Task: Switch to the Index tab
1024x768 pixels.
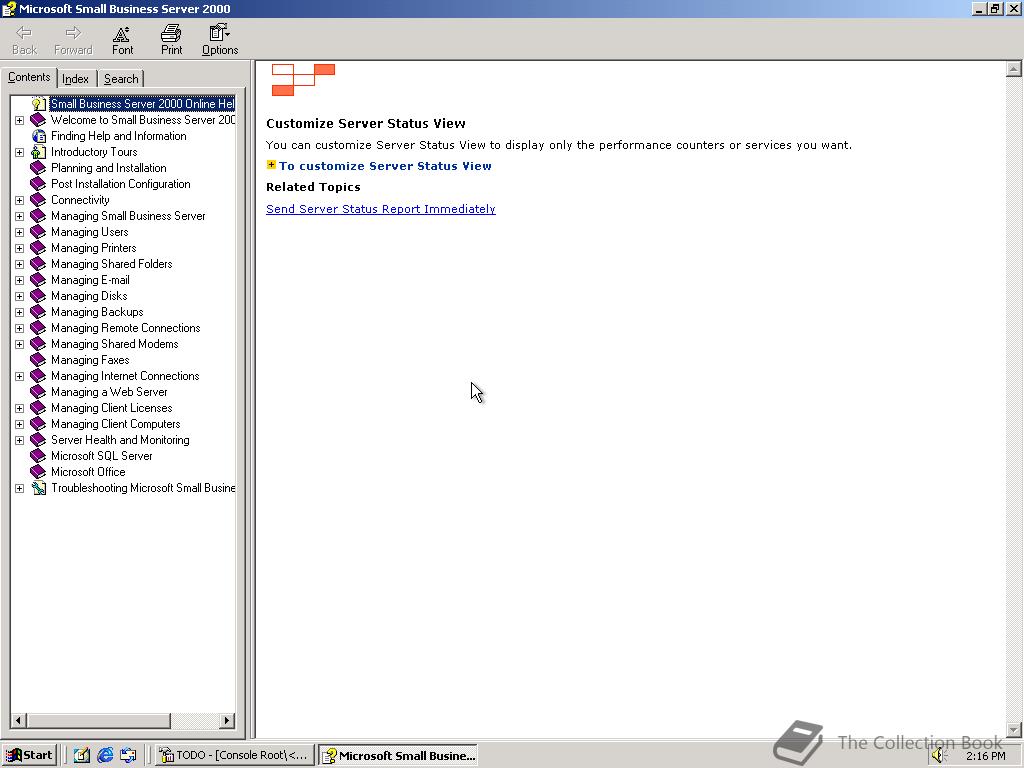Action: point(76,79)
